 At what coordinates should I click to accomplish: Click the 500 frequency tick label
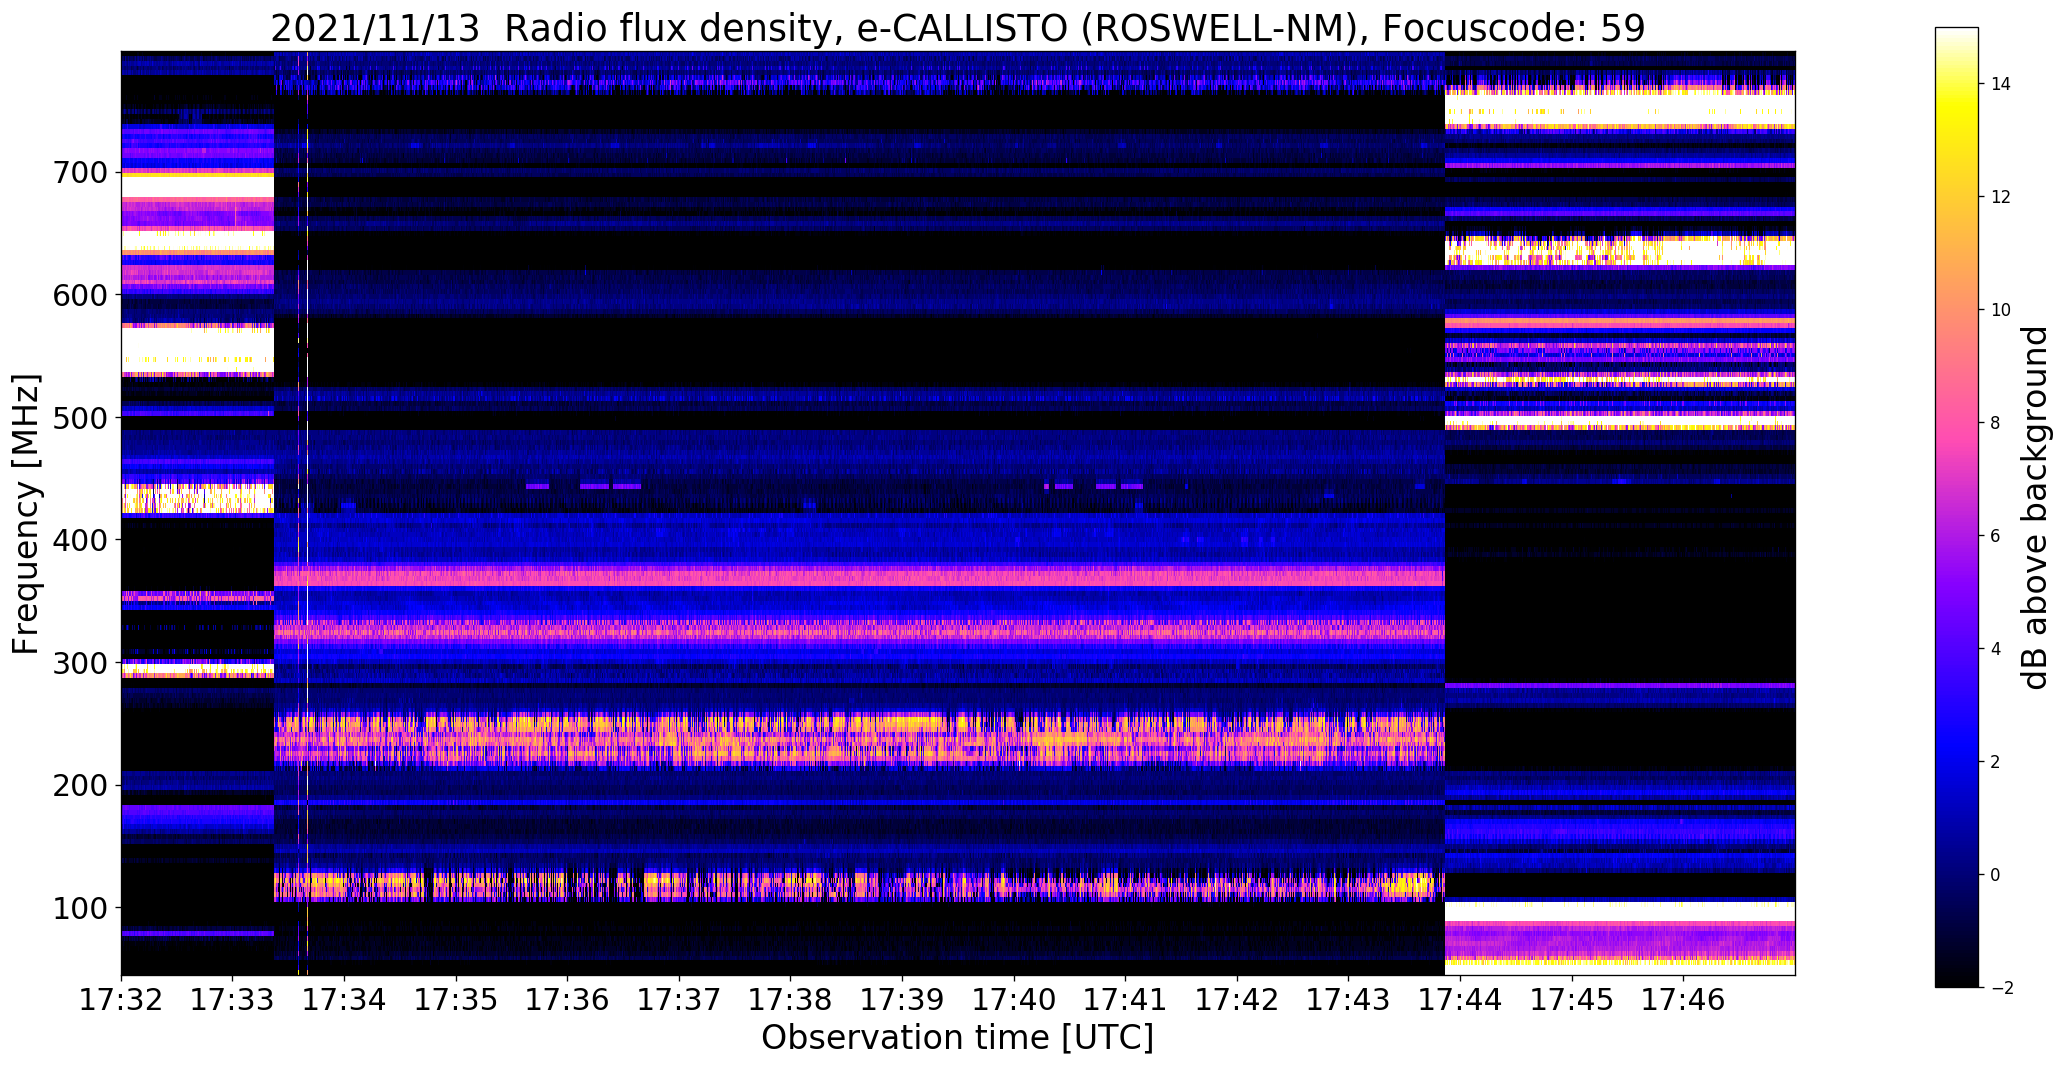point(79,418)
